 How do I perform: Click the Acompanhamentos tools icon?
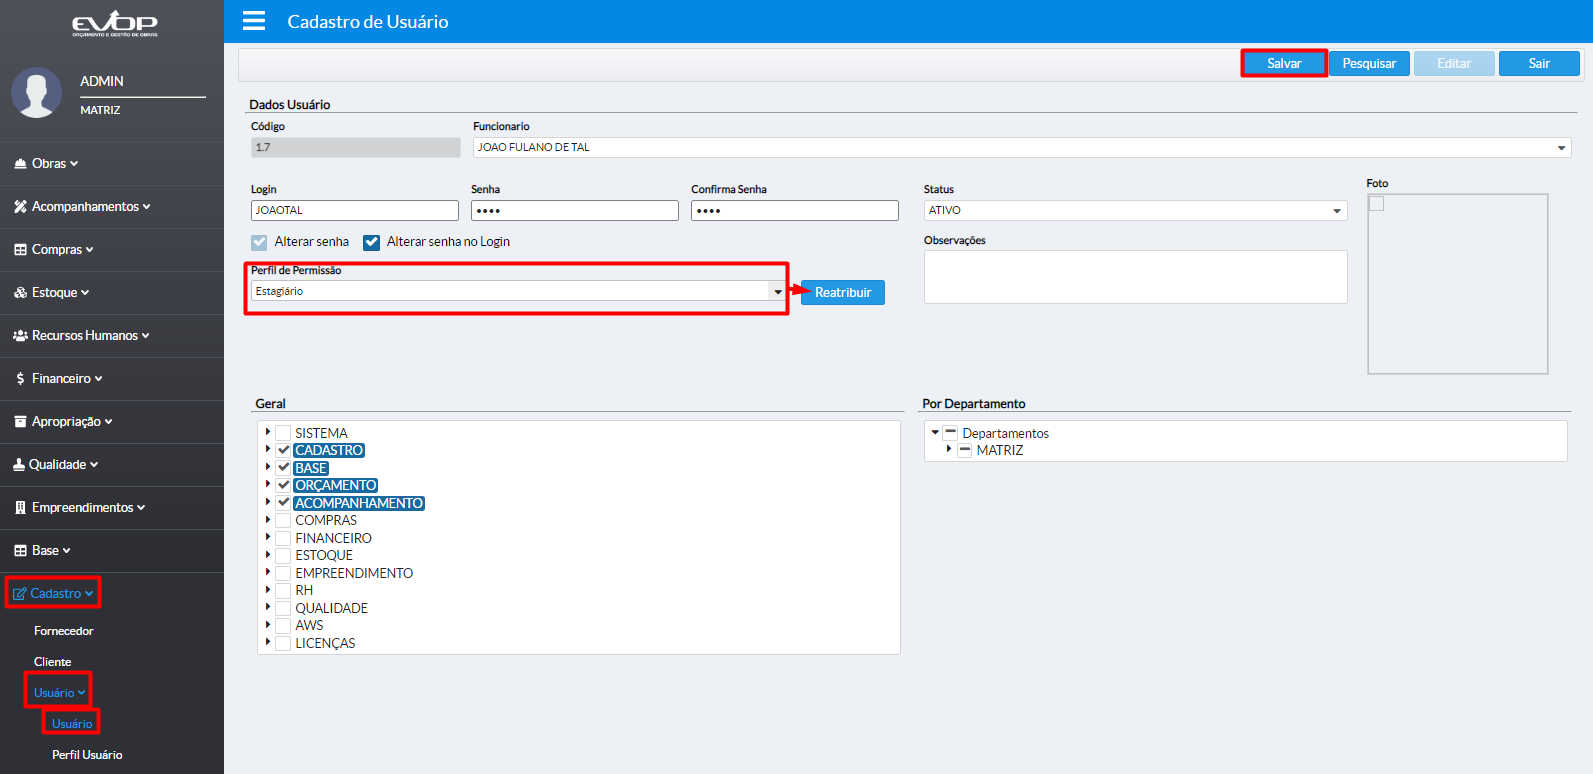[x=20, y=207]
